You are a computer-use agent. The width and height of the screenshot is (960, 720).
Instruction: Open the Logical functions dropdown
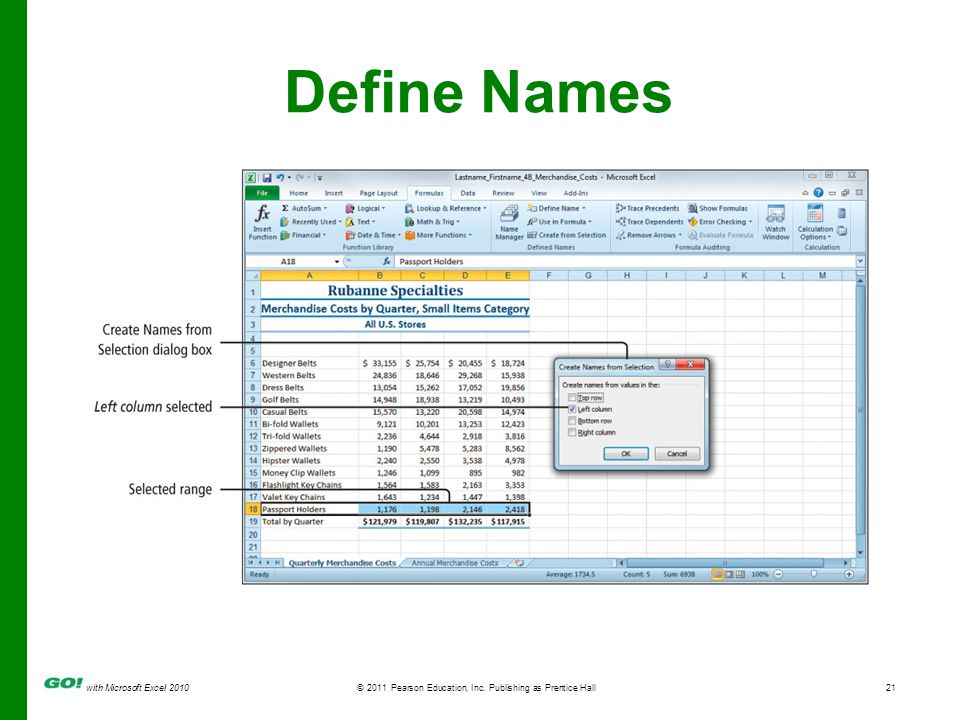pos(366,208)
